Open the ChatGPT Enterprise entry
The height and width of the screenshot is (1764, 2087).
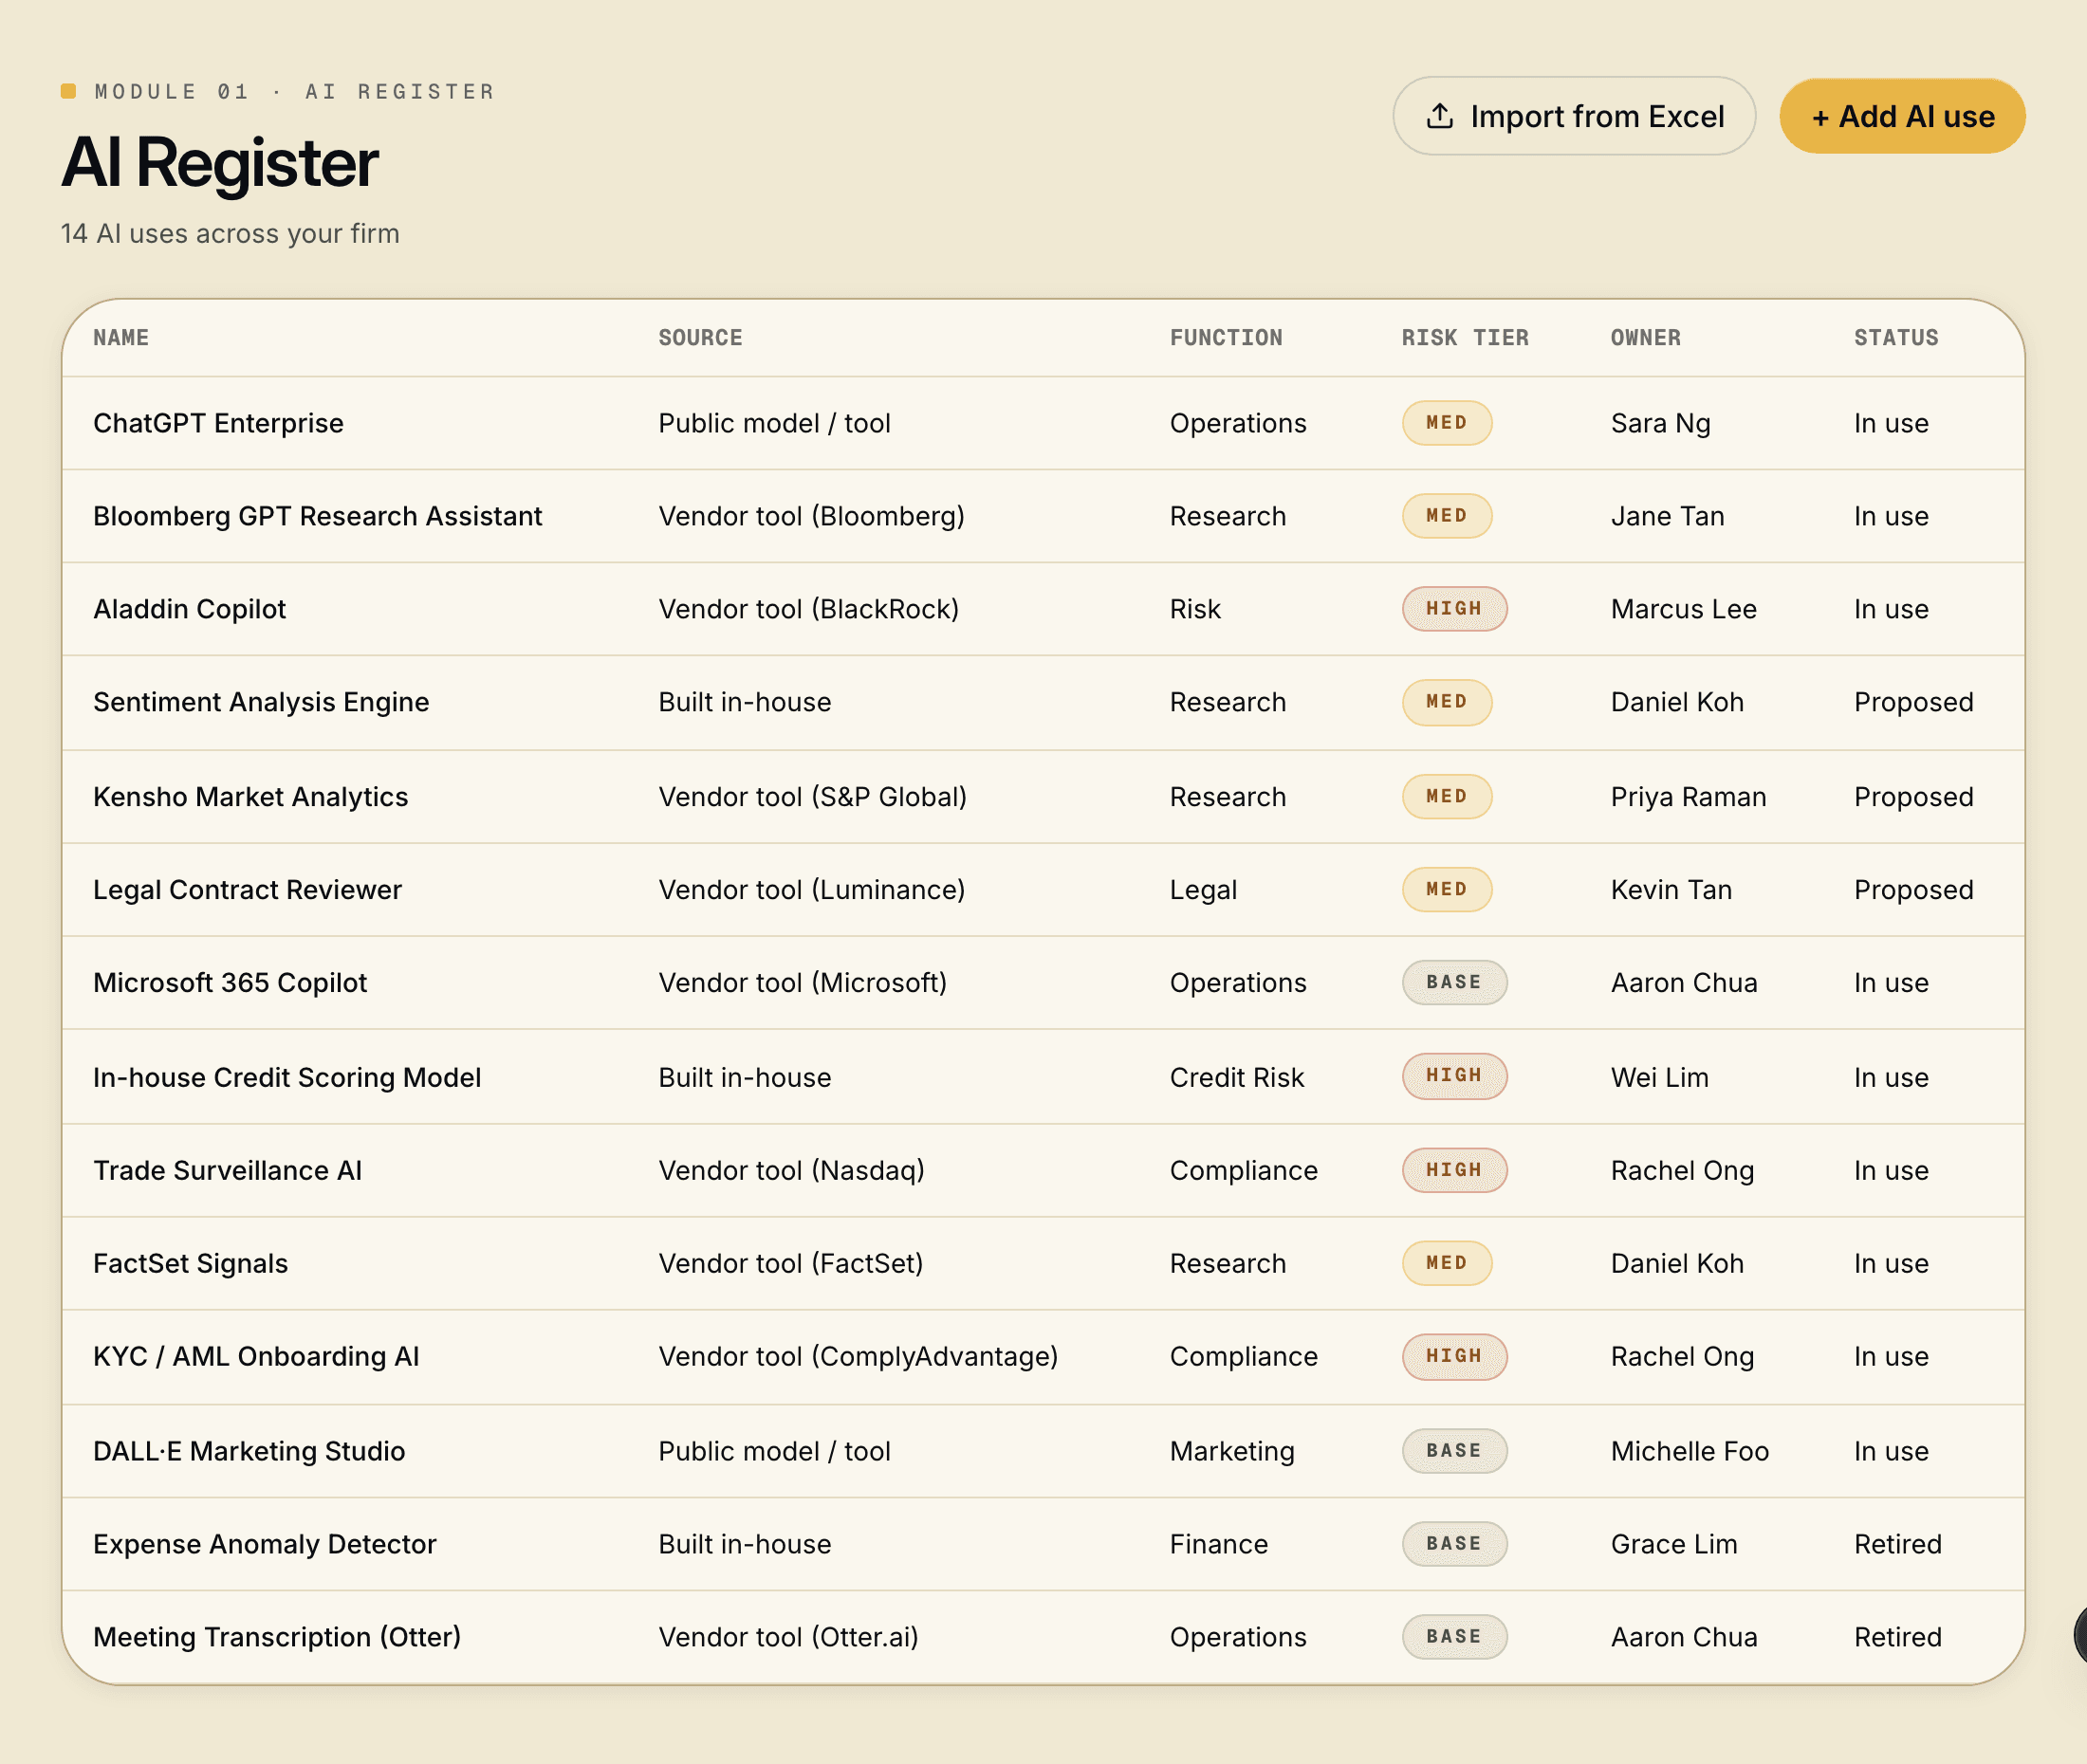1043,423
